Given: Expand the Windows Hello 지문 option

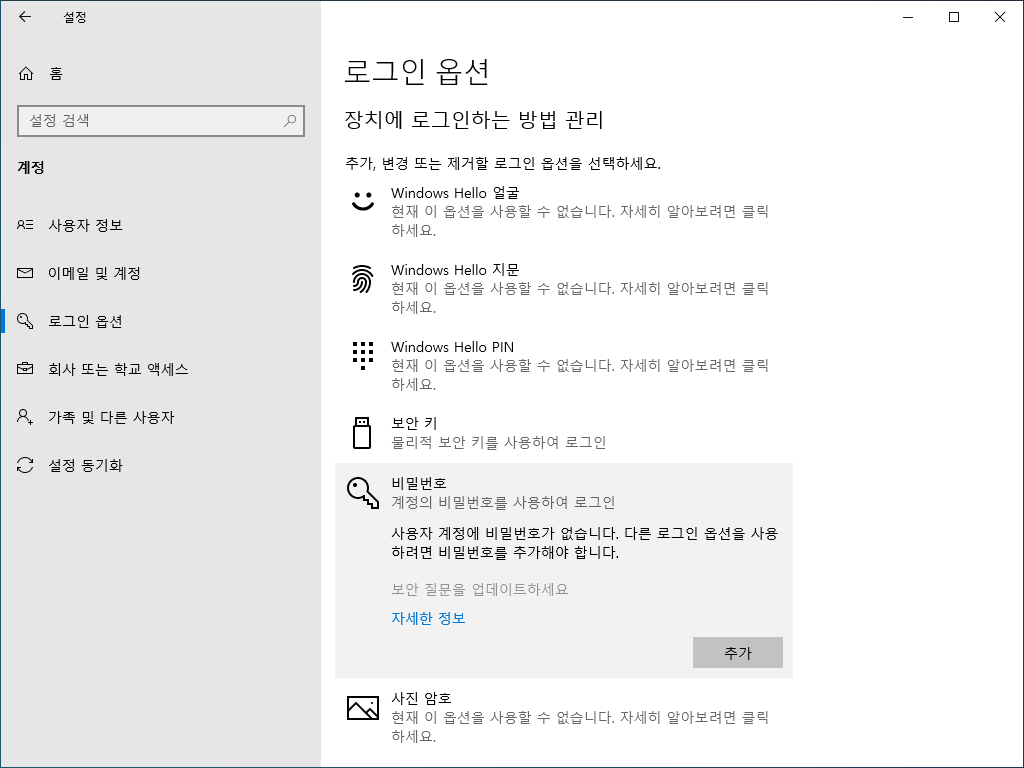Looking at the screenshot, I should tap(564, 288).
